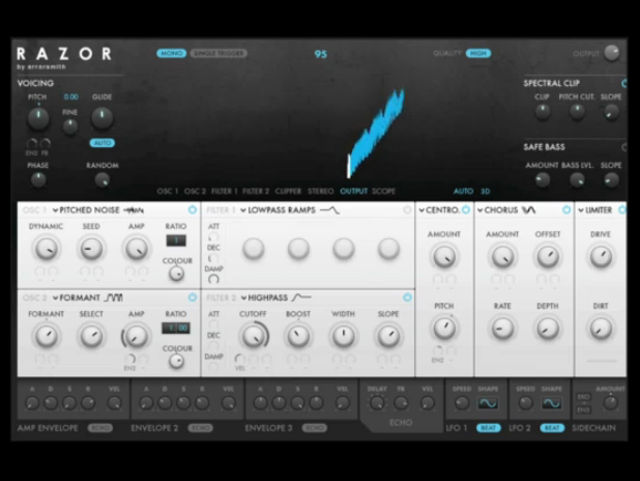The image size is (640, 481).
Task: Click Safe Bass BASS LVL knob
Action: (x=577, y=180)
